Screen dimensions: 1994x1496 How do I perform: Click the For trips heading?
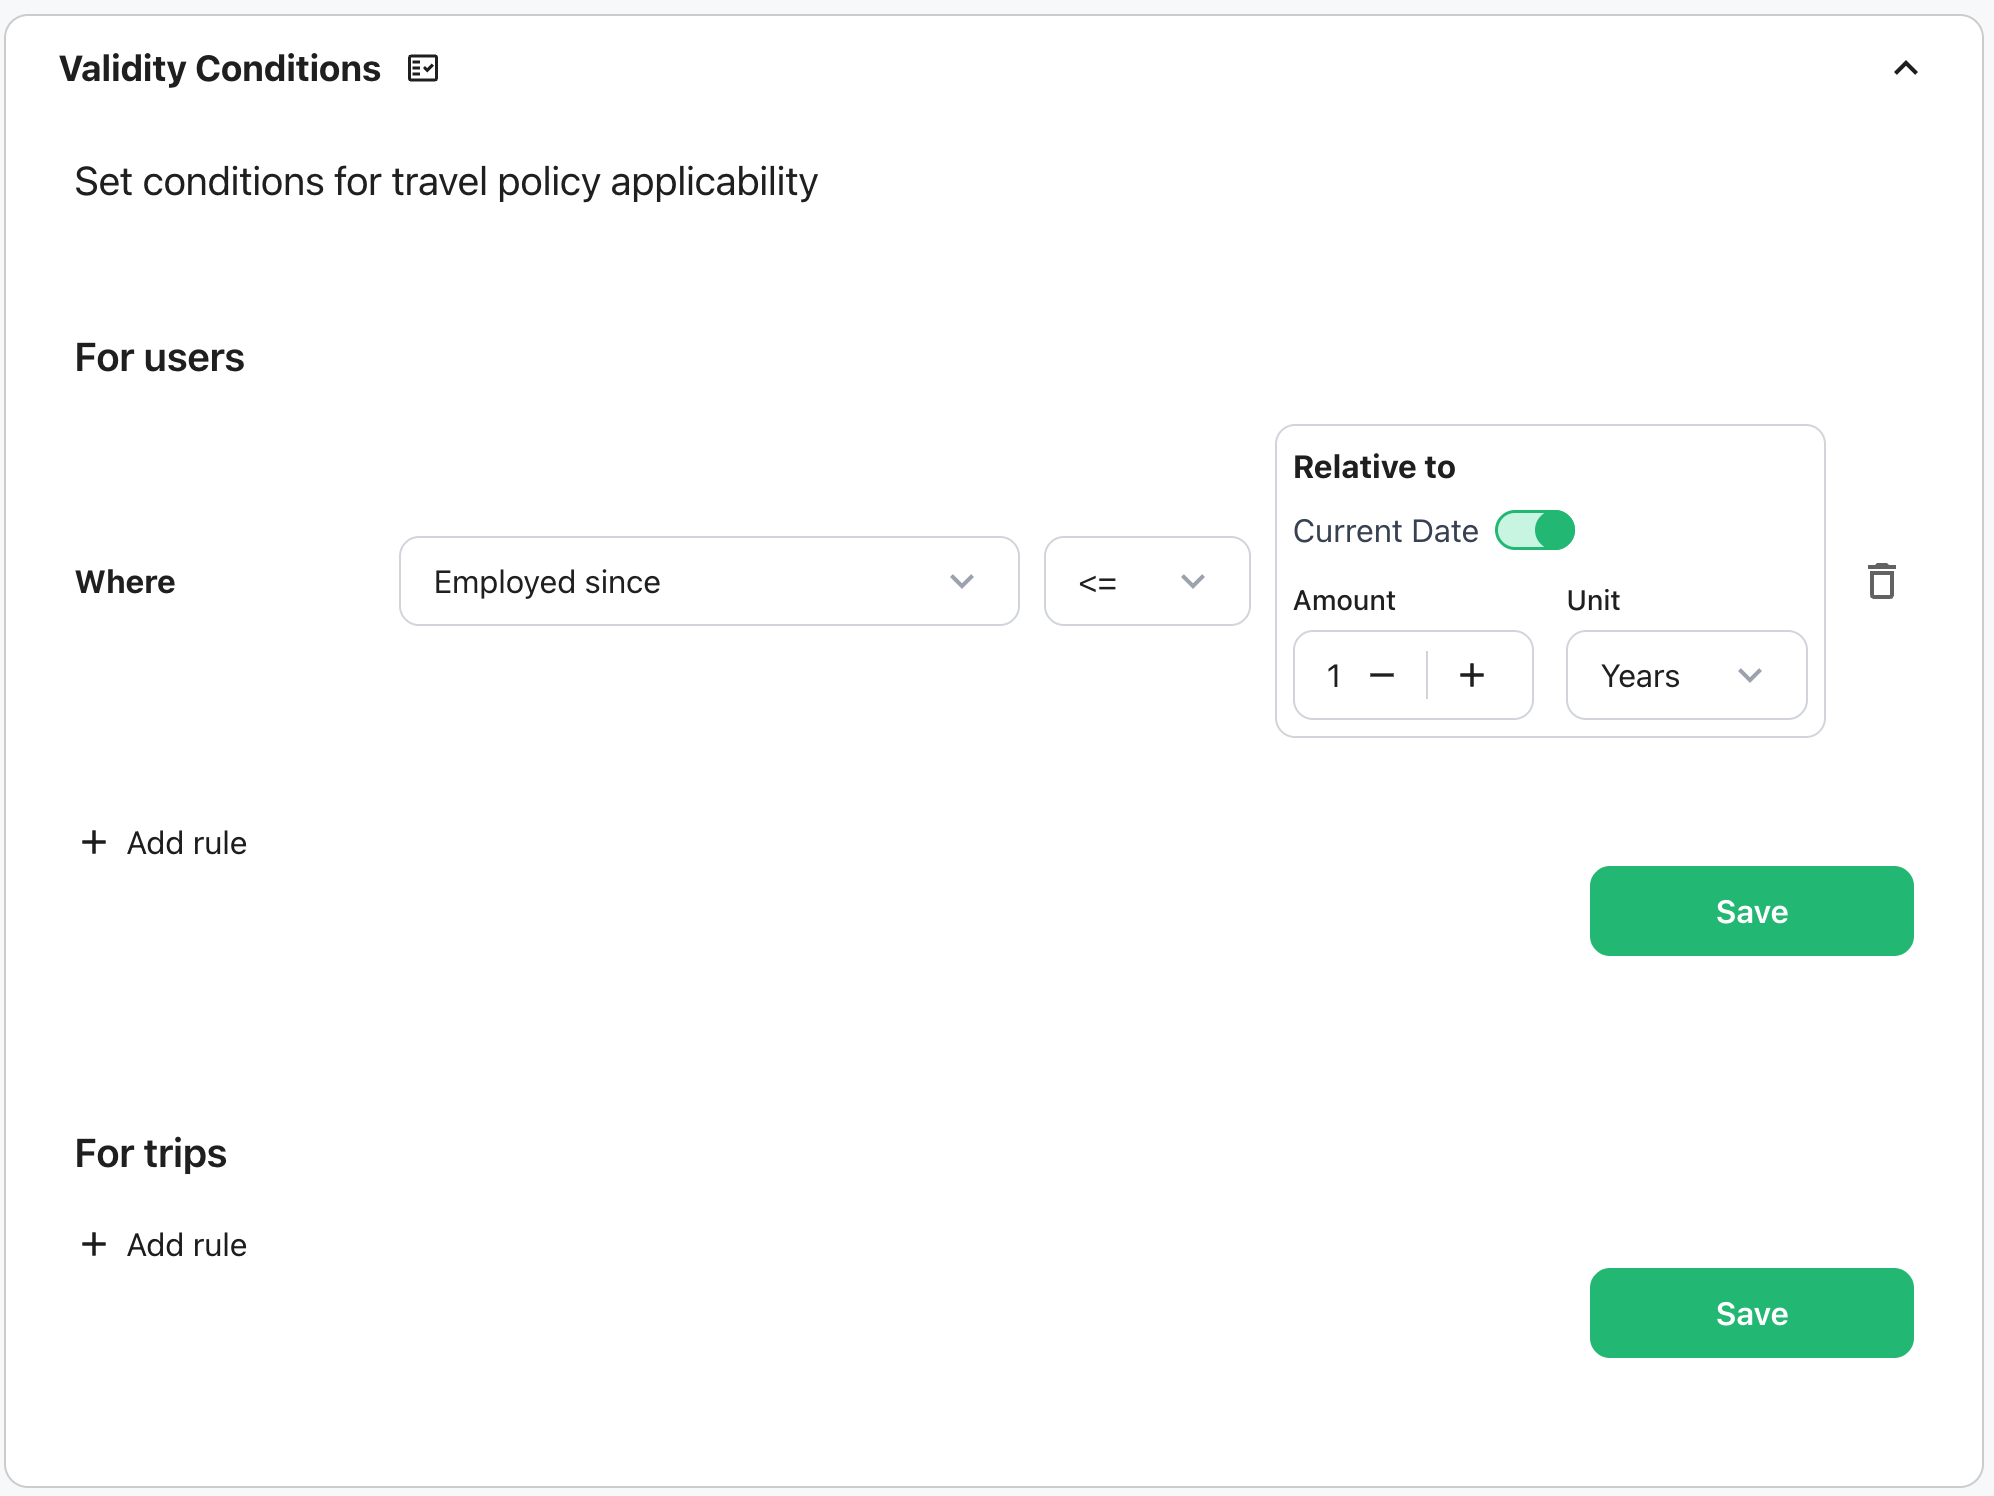coord(151,1153)
